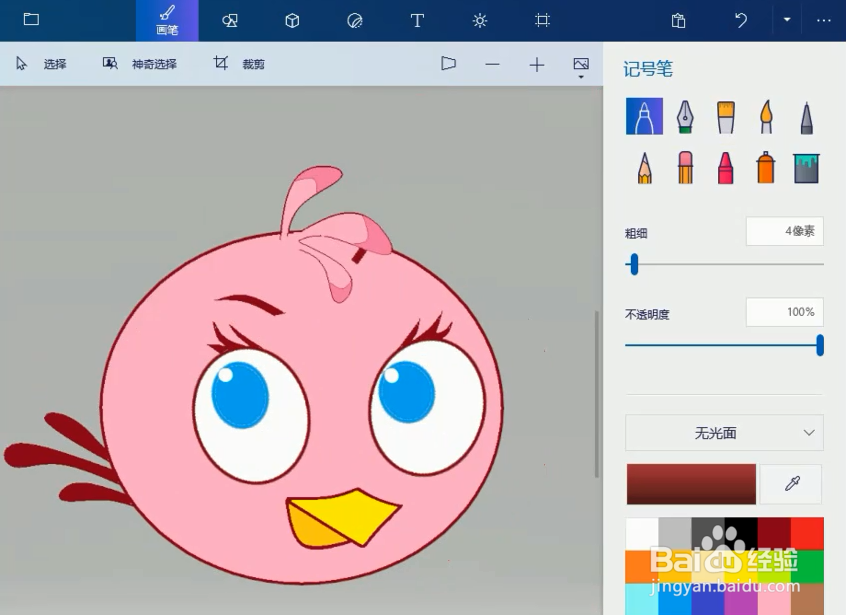Open the 3D shapes cube tab
The height and width of the screenshot is (615, 846).
point(292,20)
